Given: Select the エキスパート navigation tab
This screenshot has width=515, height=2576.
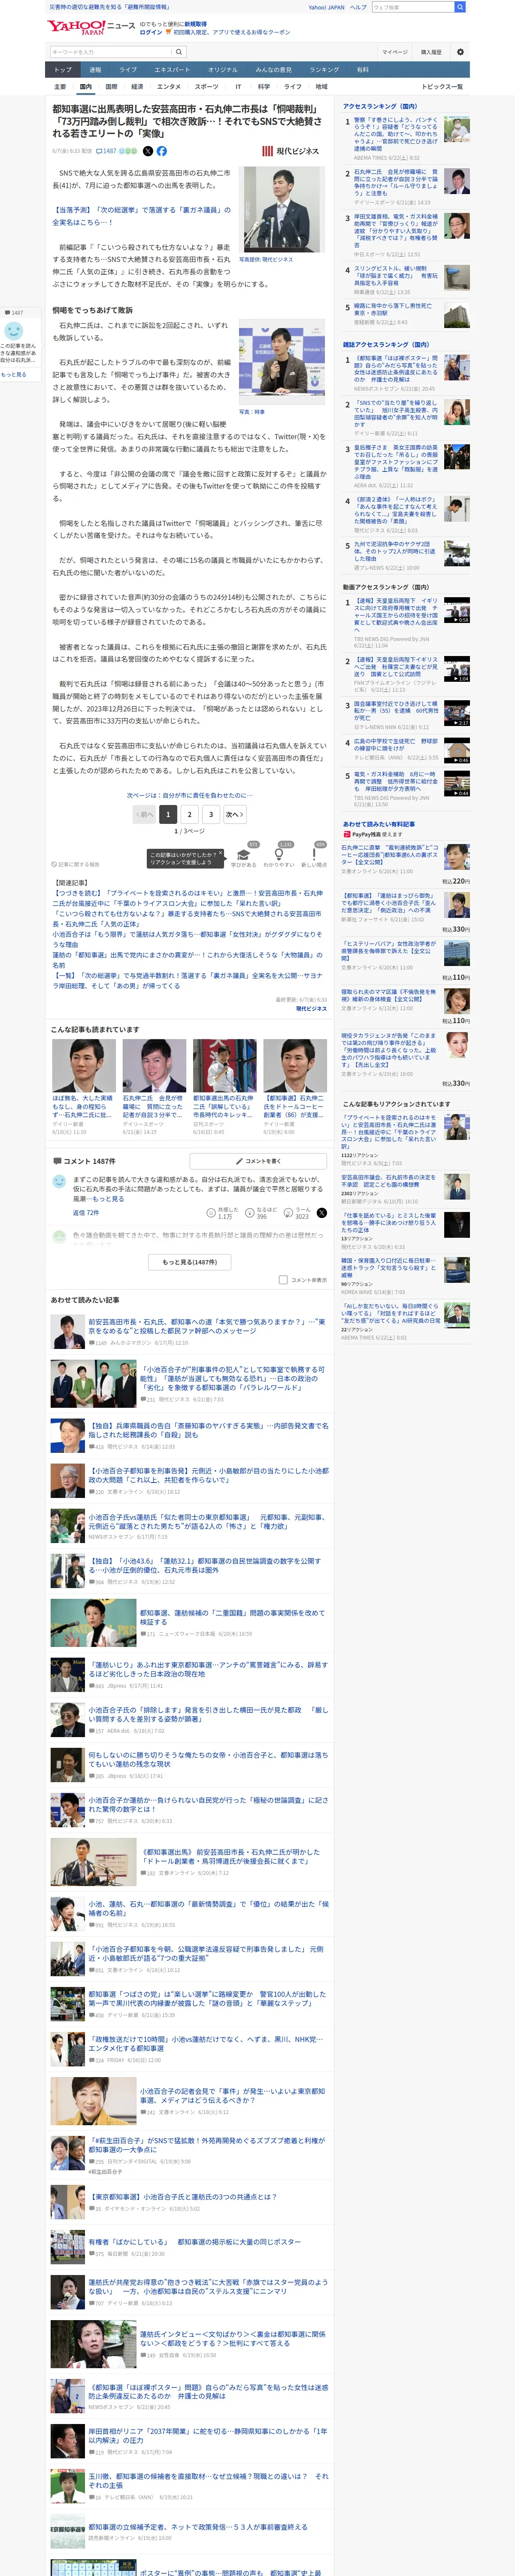Looking at the screenshot, I should [x=172, y=70].
